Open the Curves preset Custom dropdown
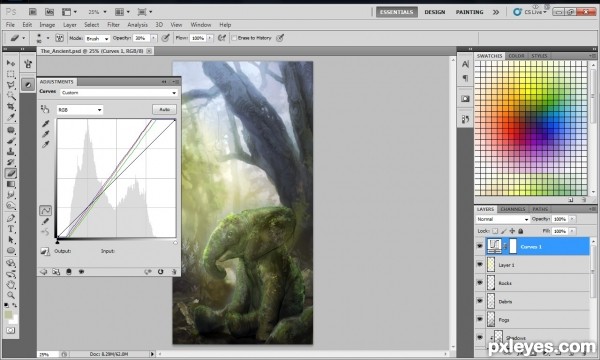The image size is (600, 360). 119,93
